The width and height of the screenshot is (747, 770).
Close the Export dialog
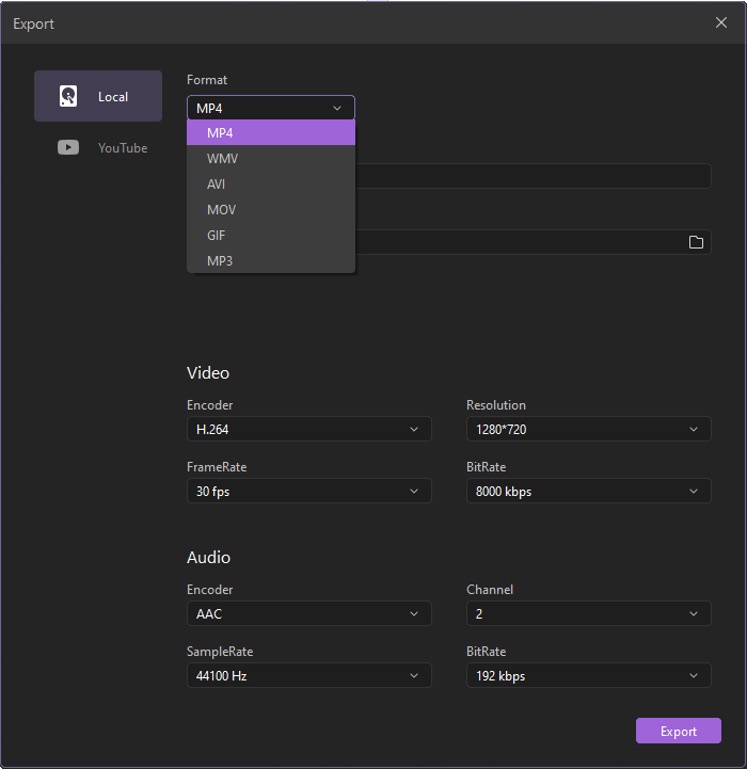point(721,23)
